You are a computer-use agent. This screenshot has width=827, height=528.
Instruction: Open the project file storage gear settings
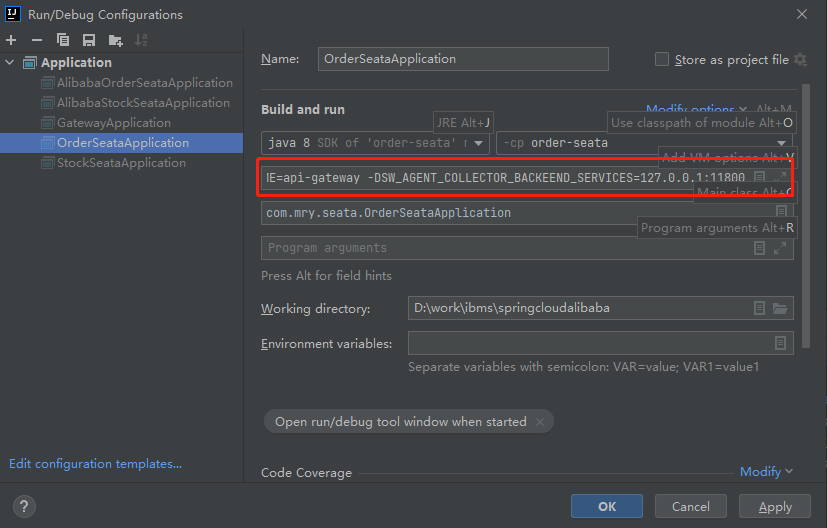(x=800, y=60)
